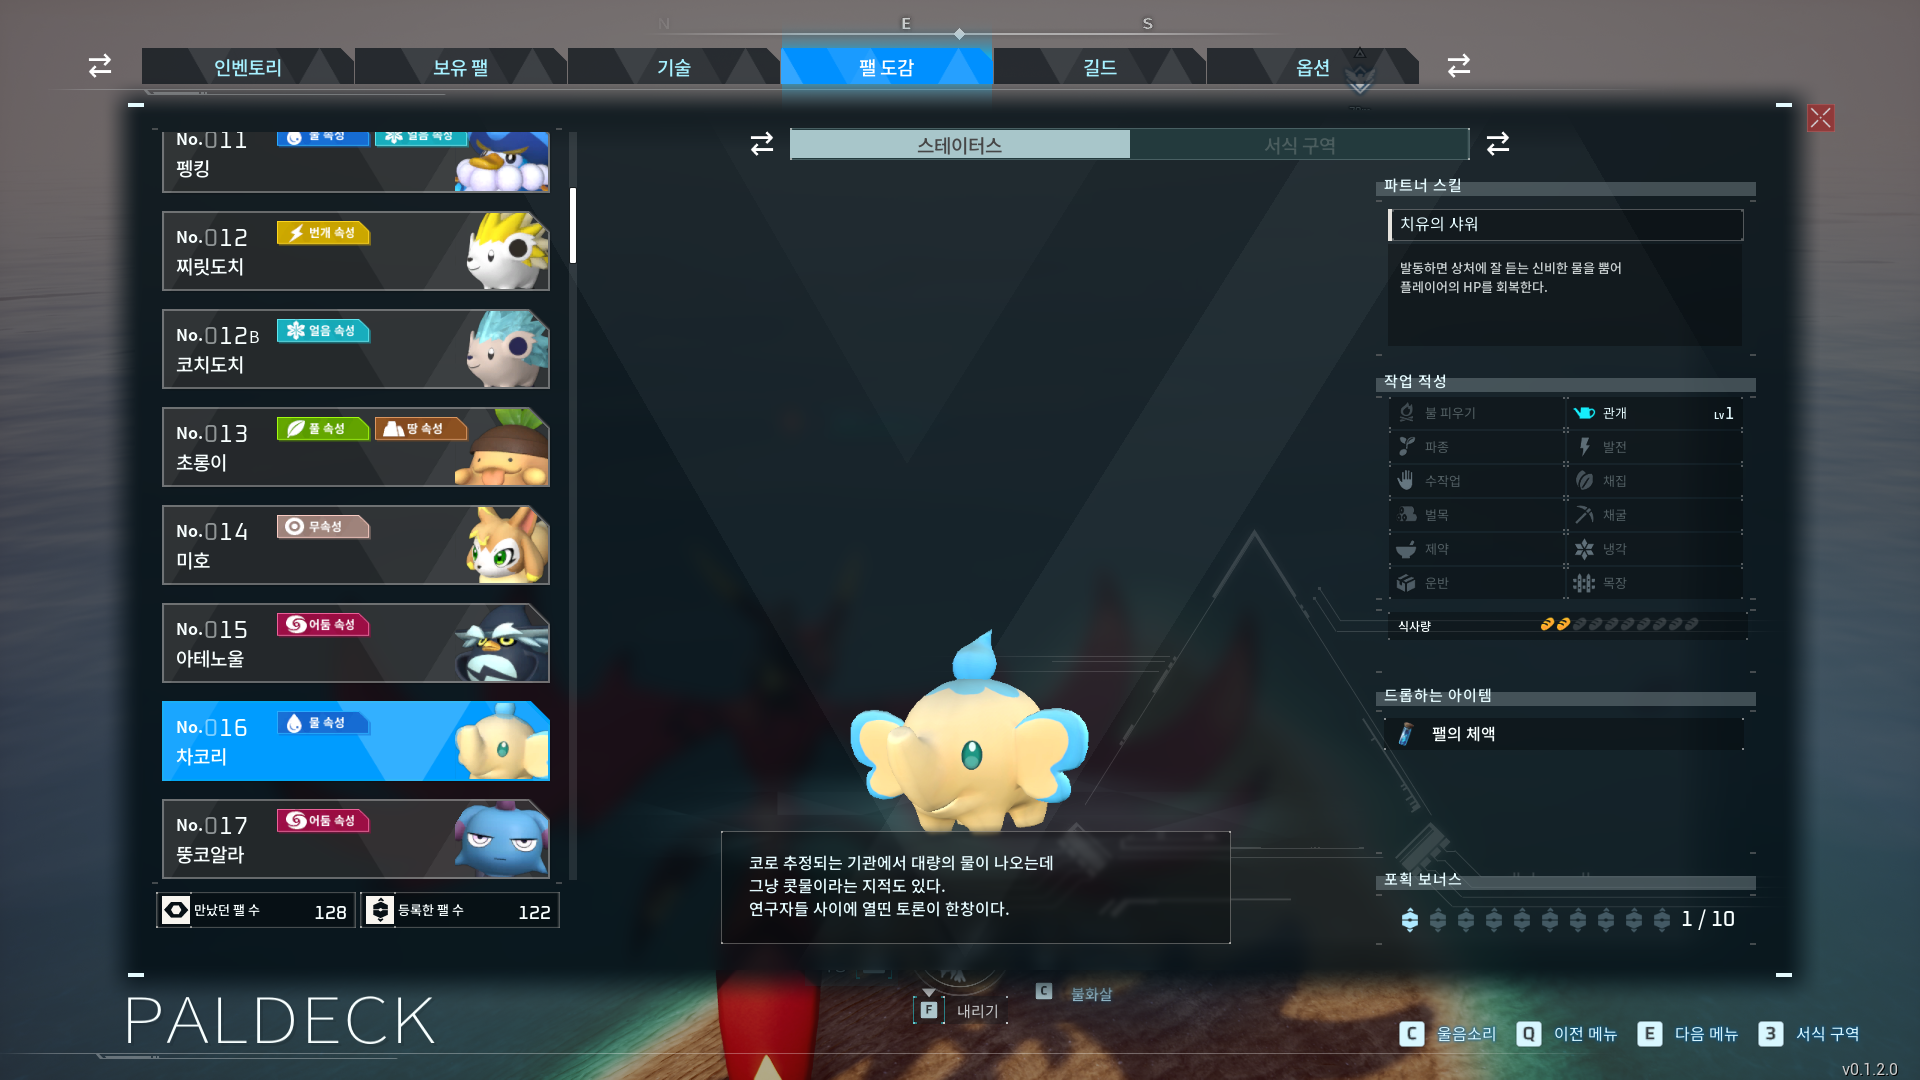Click the 풀 속성 badge on 초롱이

323,429
